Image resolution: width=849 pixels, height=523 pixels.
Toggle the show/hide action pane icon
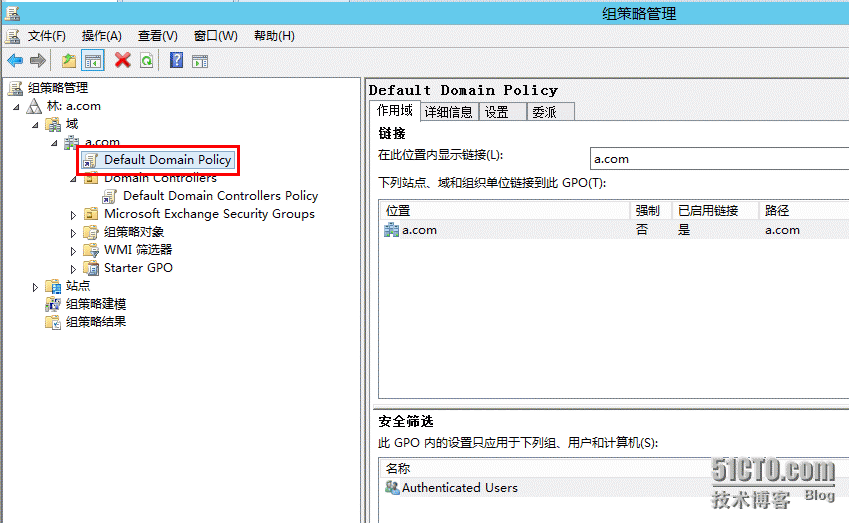[200, 61]
